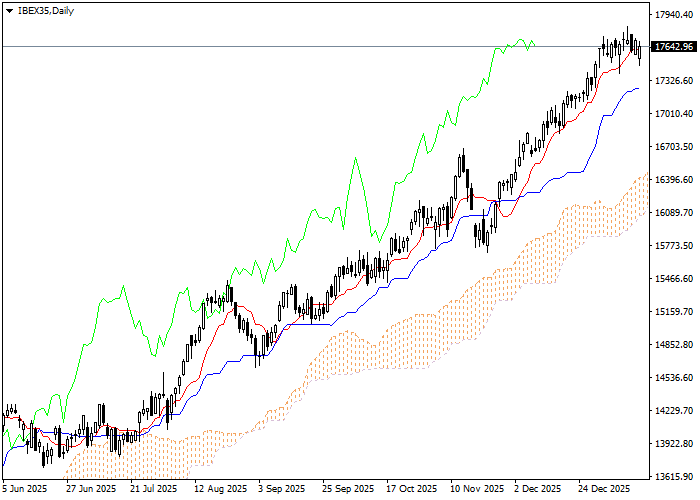Click the 17010.40 price axis label
Image resolution: width=700 pixels, height=500 pixels.
673,114
